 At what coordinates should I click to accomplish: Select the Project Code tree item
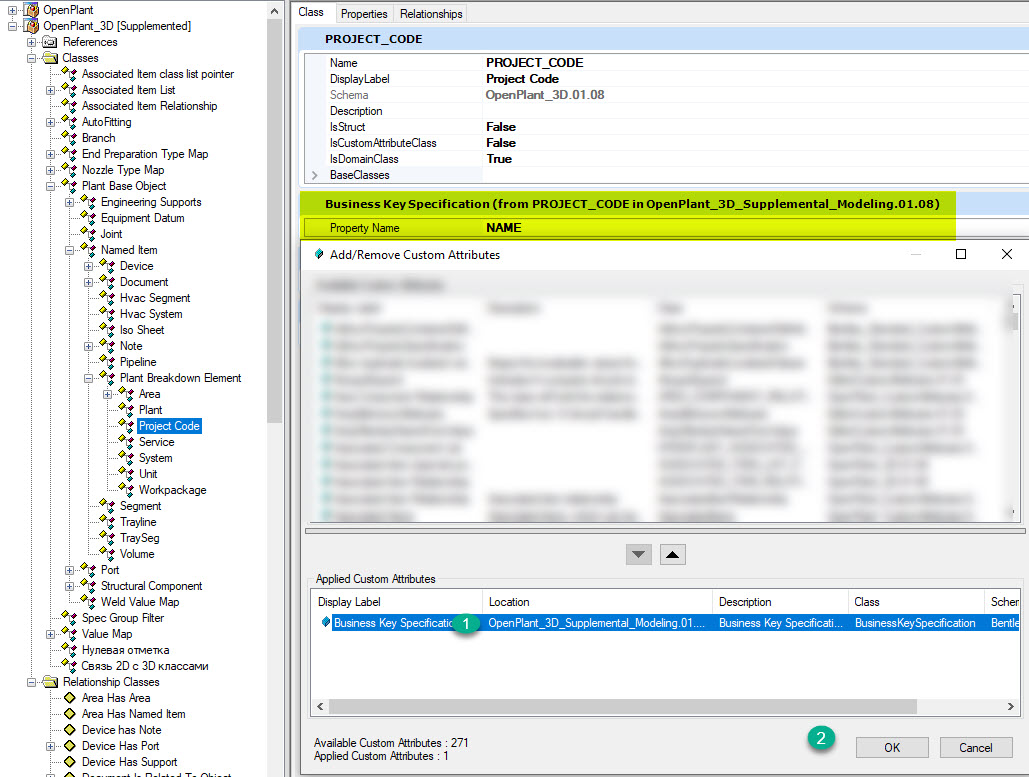169,426
